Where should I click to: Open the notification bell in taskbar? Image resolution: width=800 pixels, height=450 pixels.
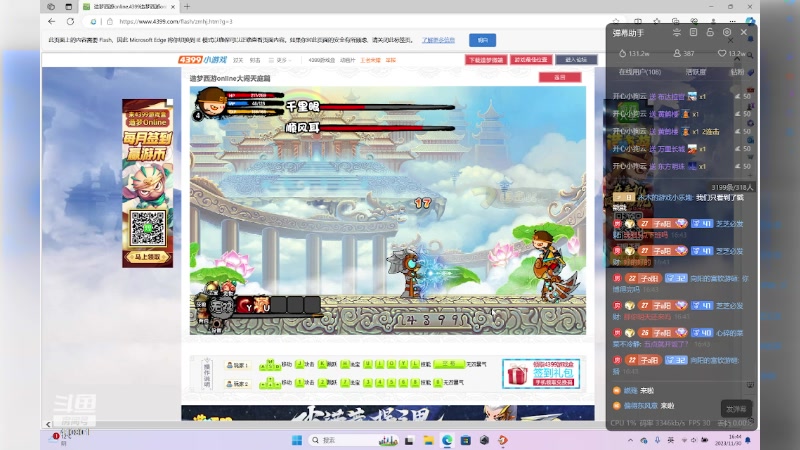coord(748,440)
